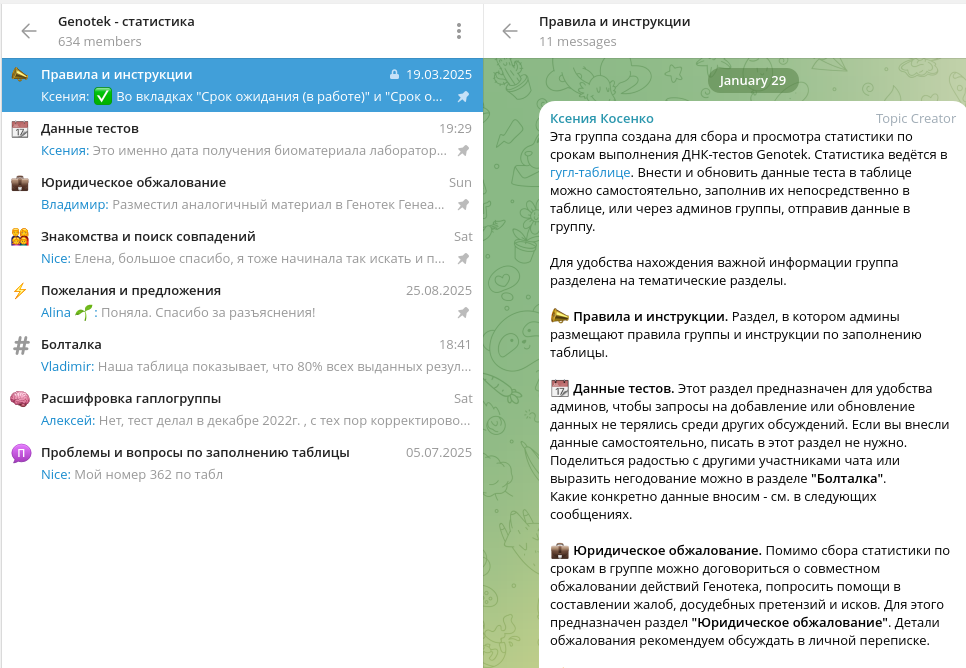Click calendar emoji in message before Данные тестов
The height and width of the screenshot is (668, 966).
(559, 388)
